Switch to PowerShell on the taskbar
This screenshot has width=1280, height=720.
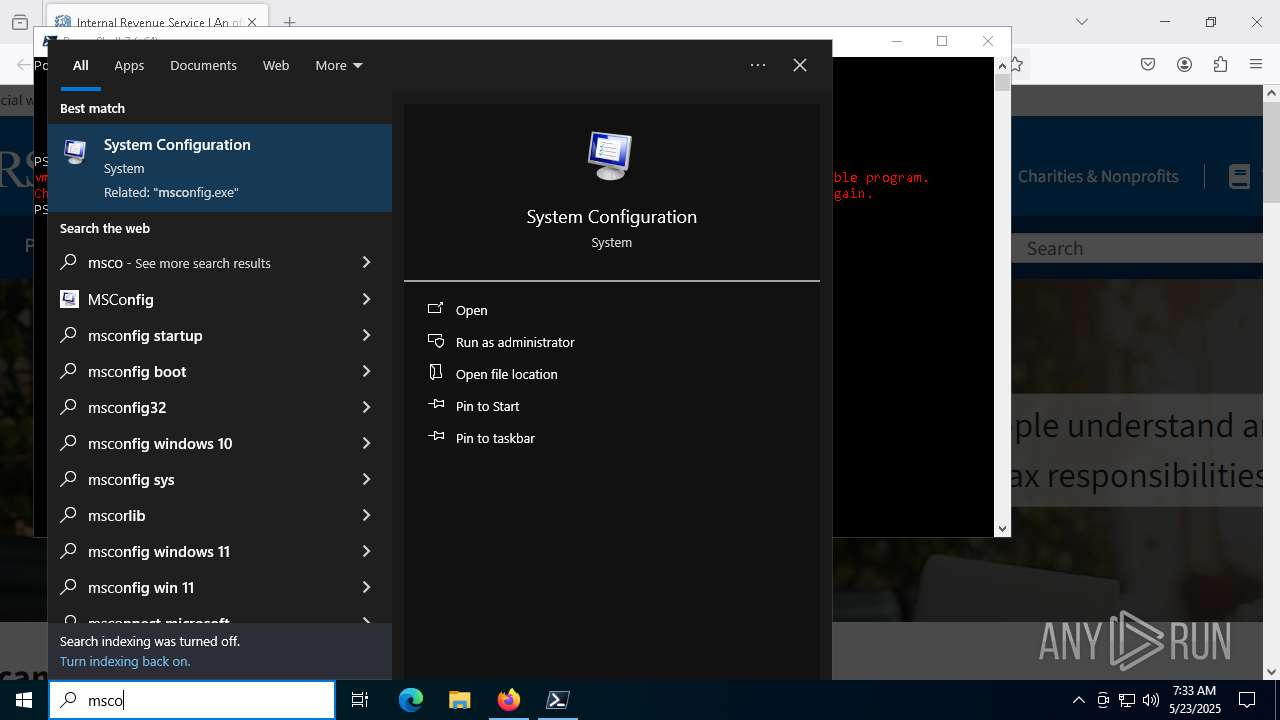tap(558, 700)
